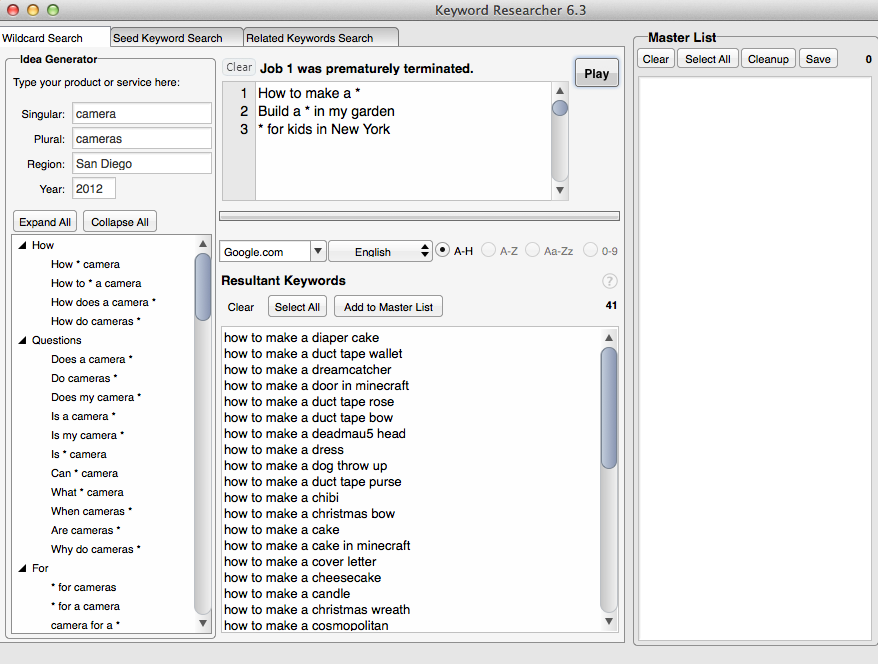Click Collapse All button
The width and height of the screenshot is (878, 664).
tap(120, 222)
